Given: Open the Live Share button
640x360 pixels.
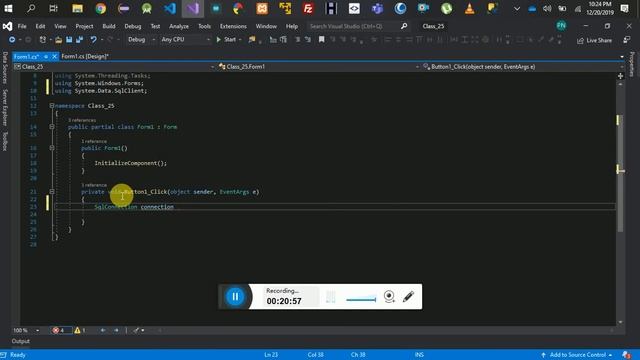Looking at the screenshot, I should click(594, 40).
